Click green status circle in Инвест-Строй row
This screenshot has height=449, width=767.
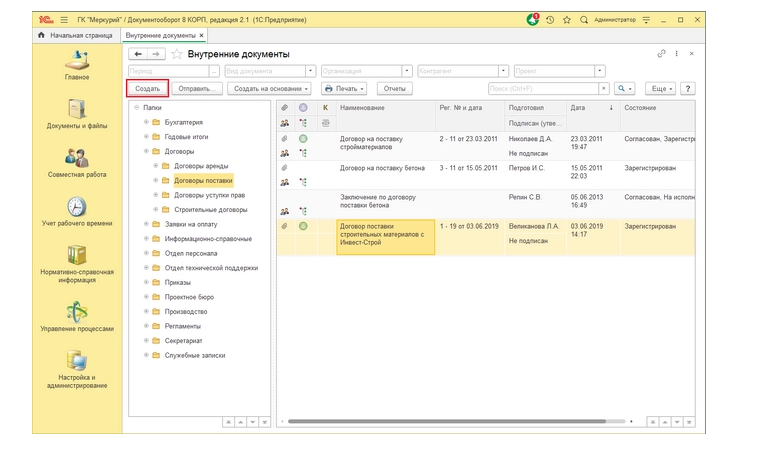[303, 226]
